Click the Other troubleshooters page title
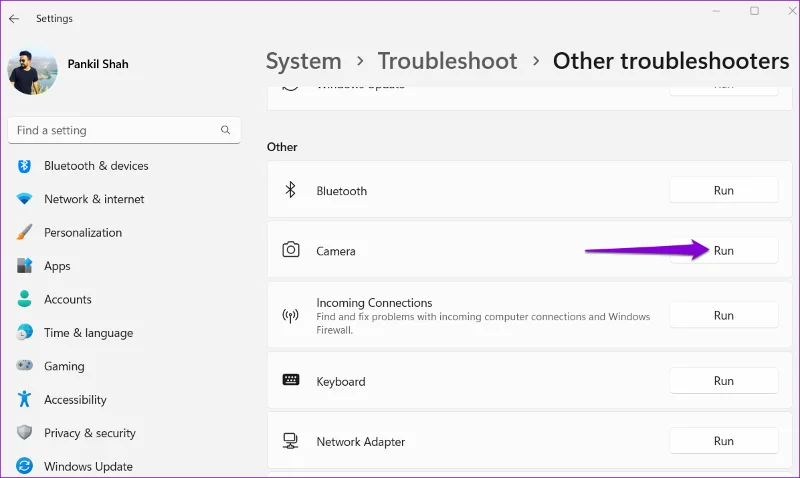800x478 pixels. [671, 61]
